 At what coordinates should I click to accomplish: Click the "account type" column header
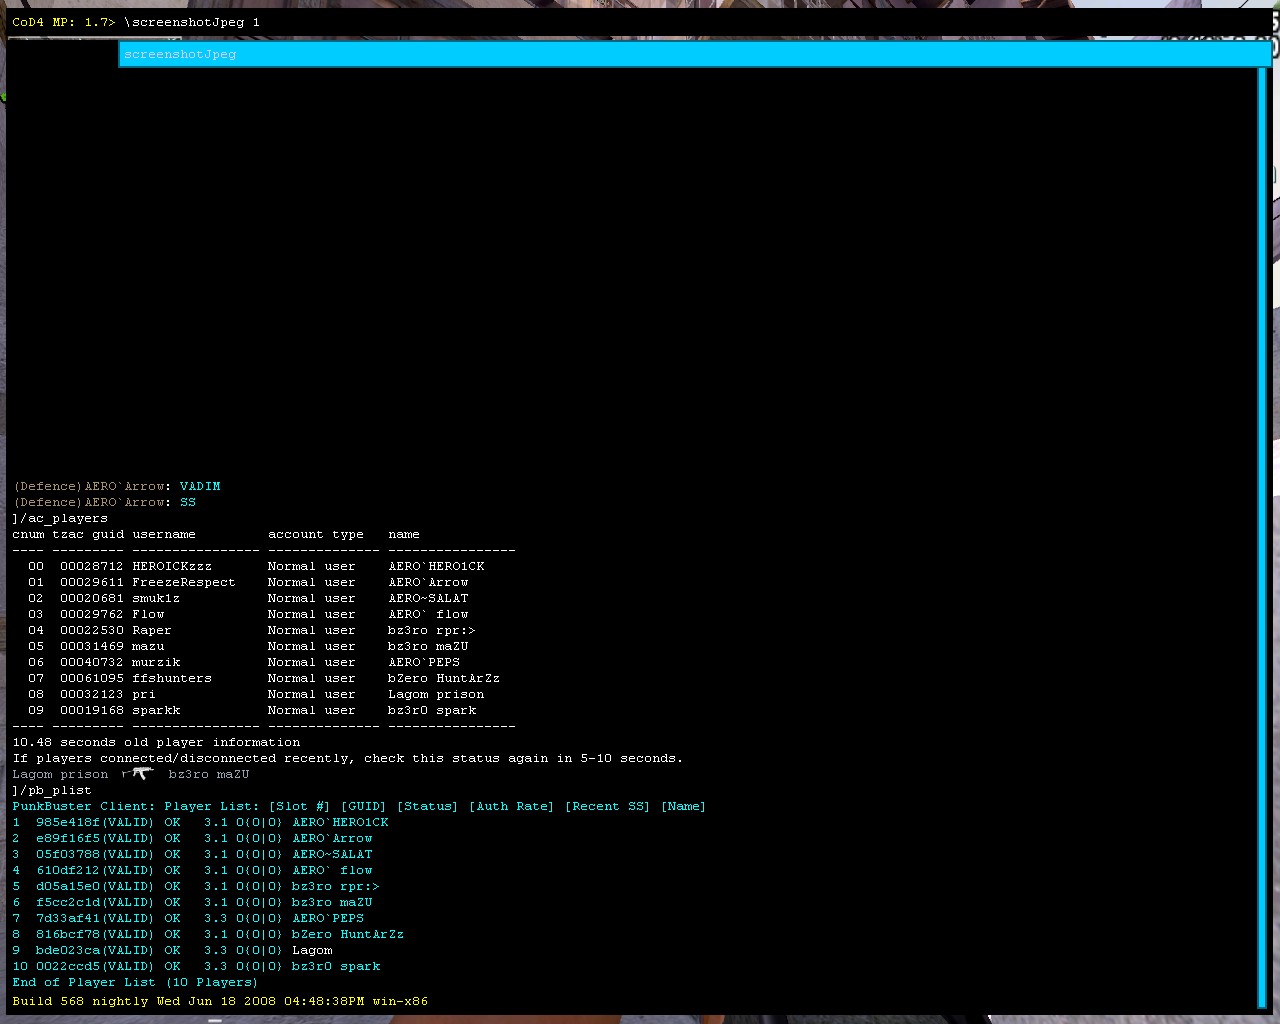[x=316, y=534]
